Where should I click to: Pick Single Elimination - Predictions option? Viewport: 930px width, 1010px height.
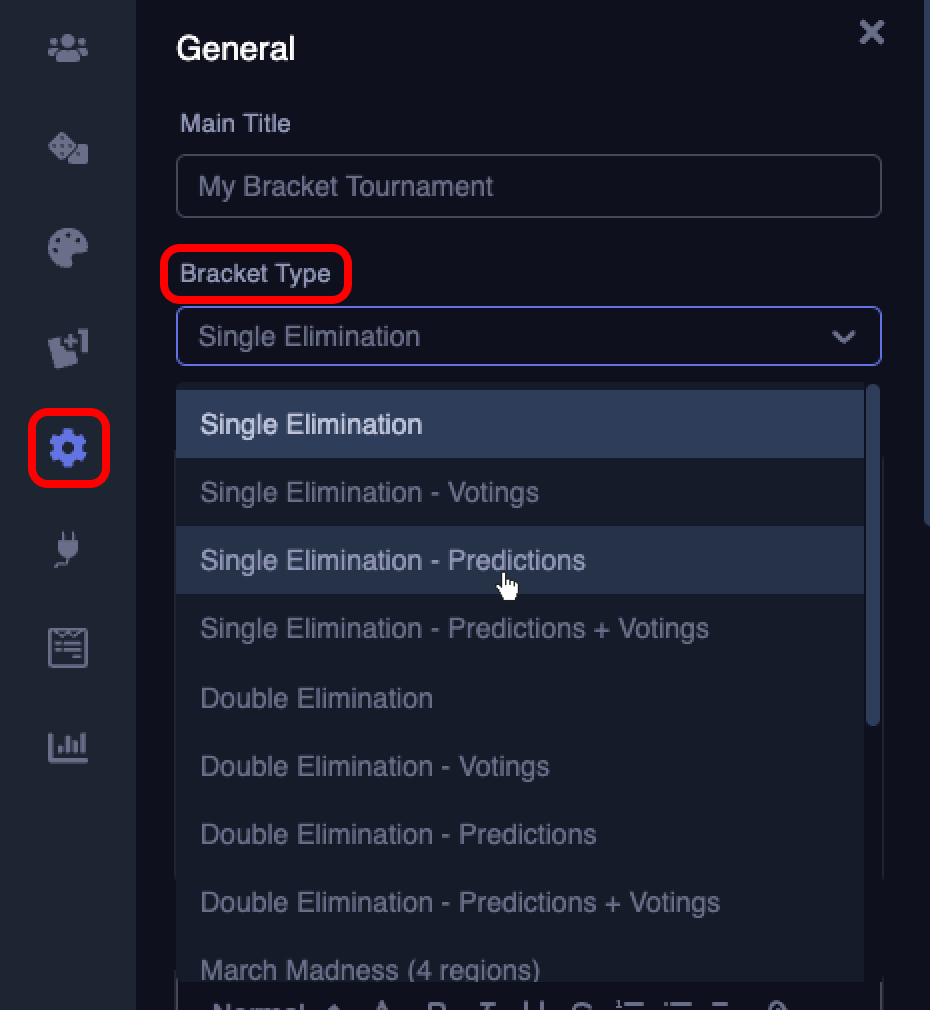pos(392,560)
